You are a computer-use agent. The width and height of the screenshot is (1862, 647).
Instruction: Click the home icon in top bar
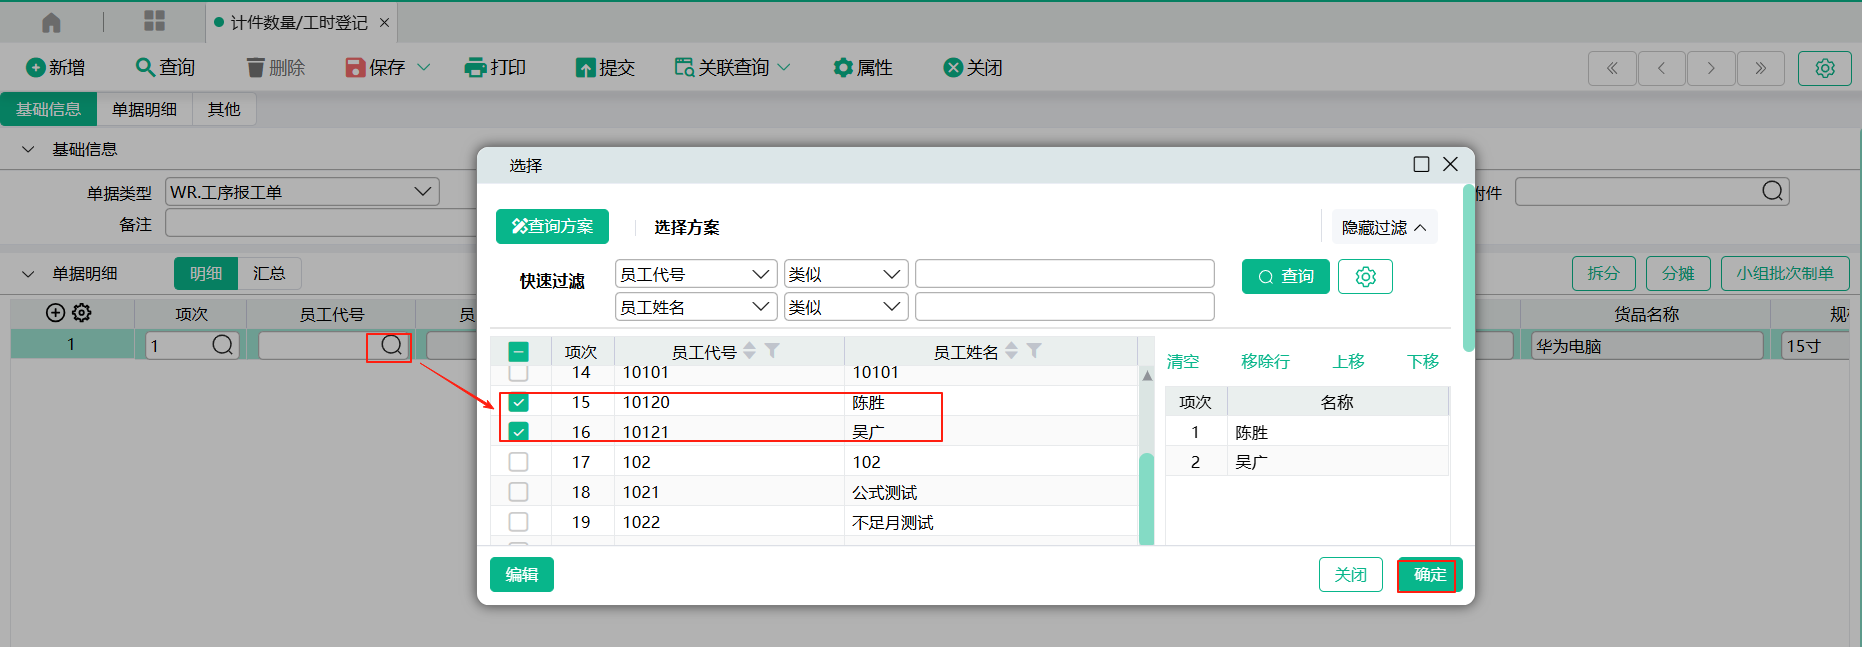[x=51, y=22]
